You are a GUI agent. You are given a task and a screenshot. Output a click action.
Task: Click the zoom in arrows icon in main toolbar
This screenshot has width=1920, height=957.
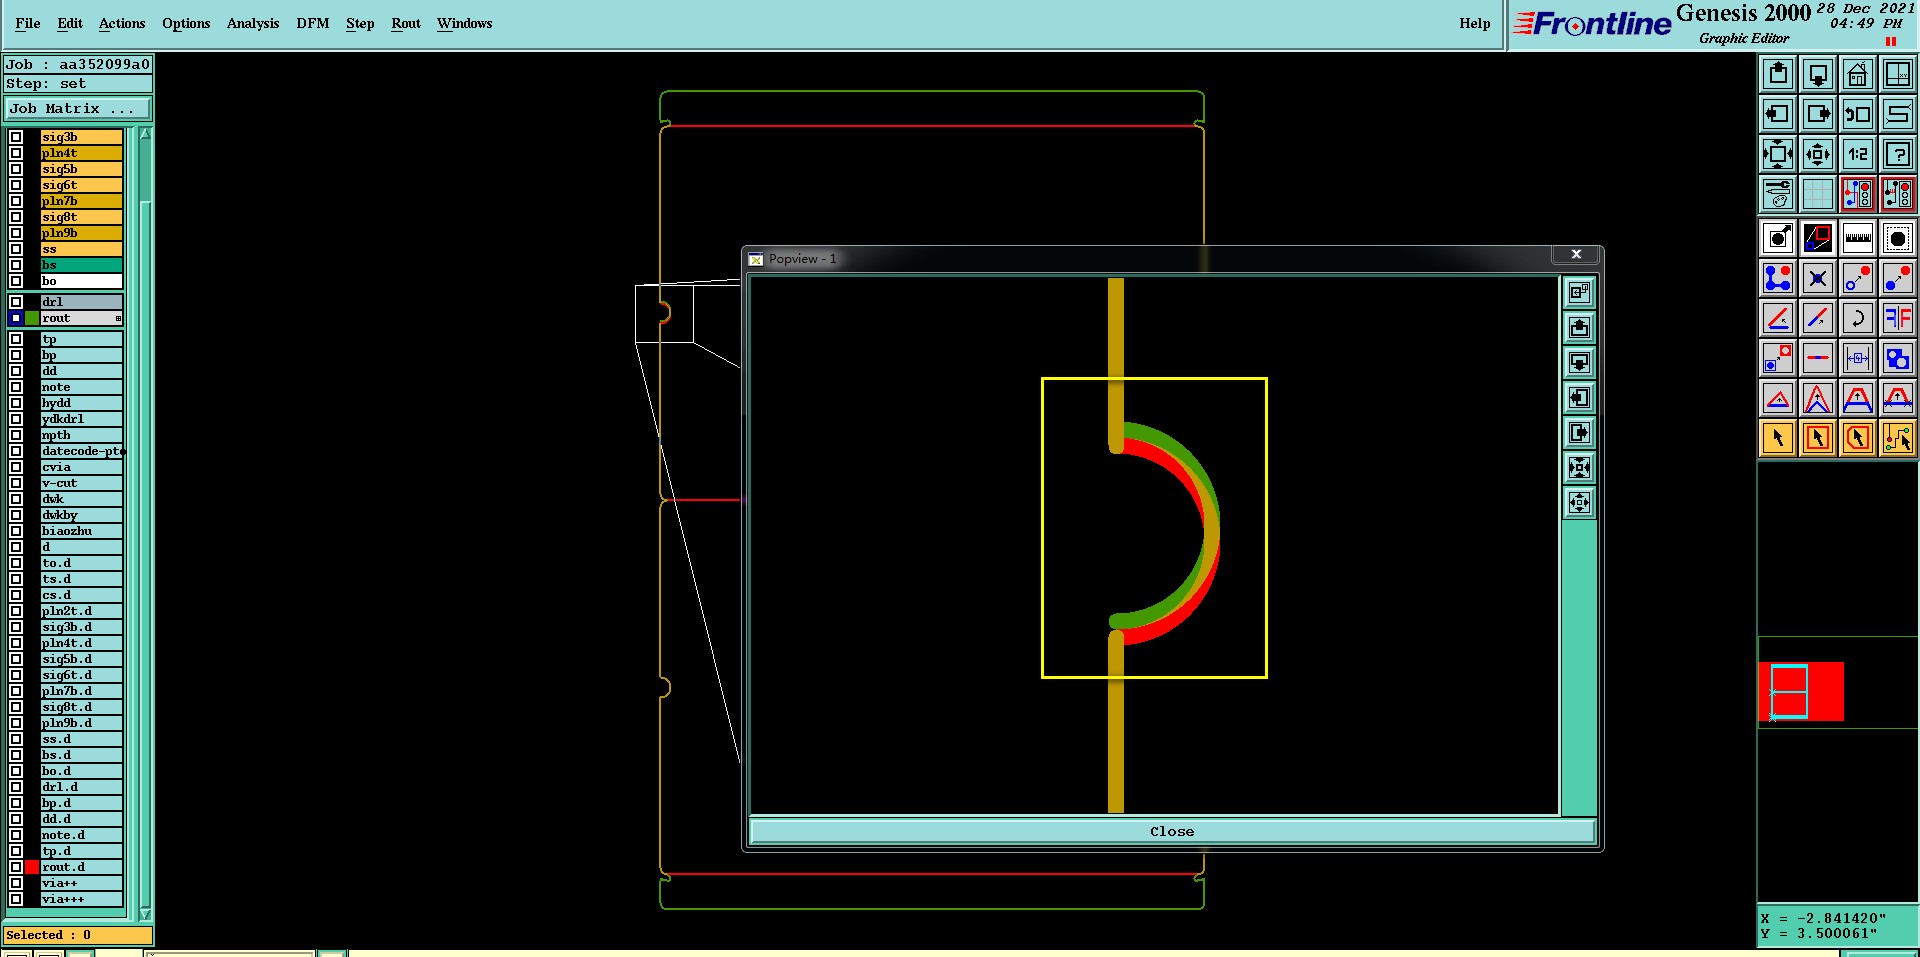click(1778, 154)
